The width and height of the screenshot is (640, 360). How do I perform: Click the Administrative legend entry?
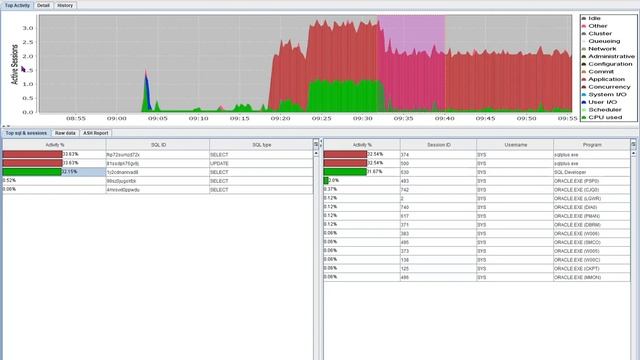pos(608,56)
